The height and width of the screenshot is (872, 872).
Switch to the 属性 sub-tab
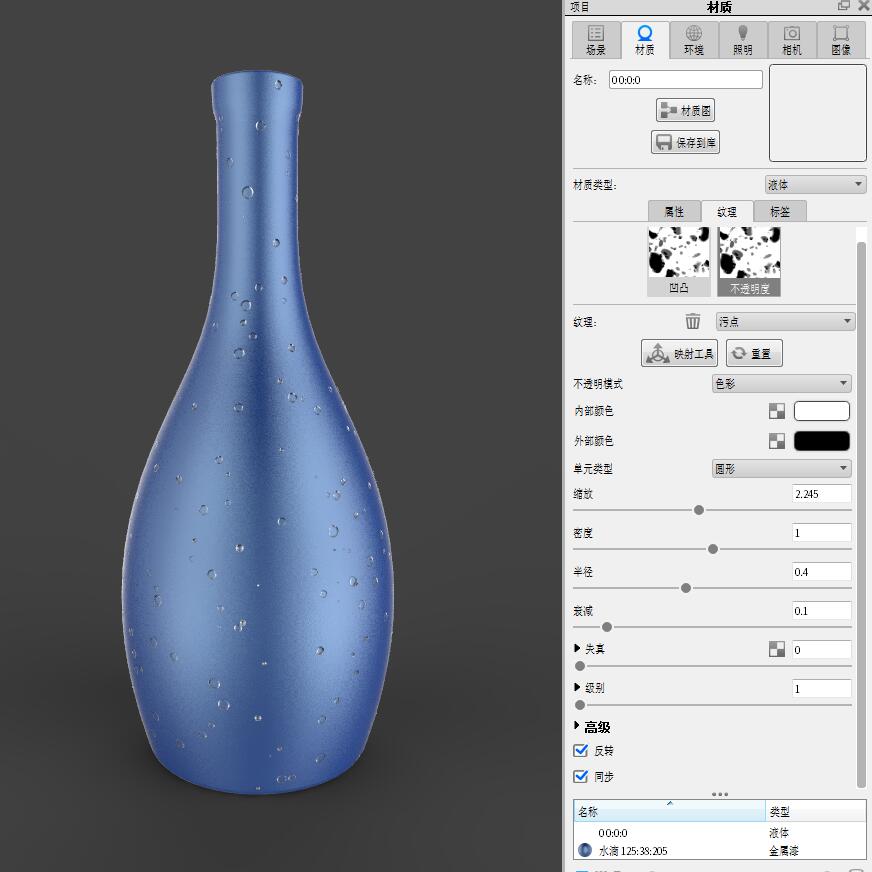(674, 211)
